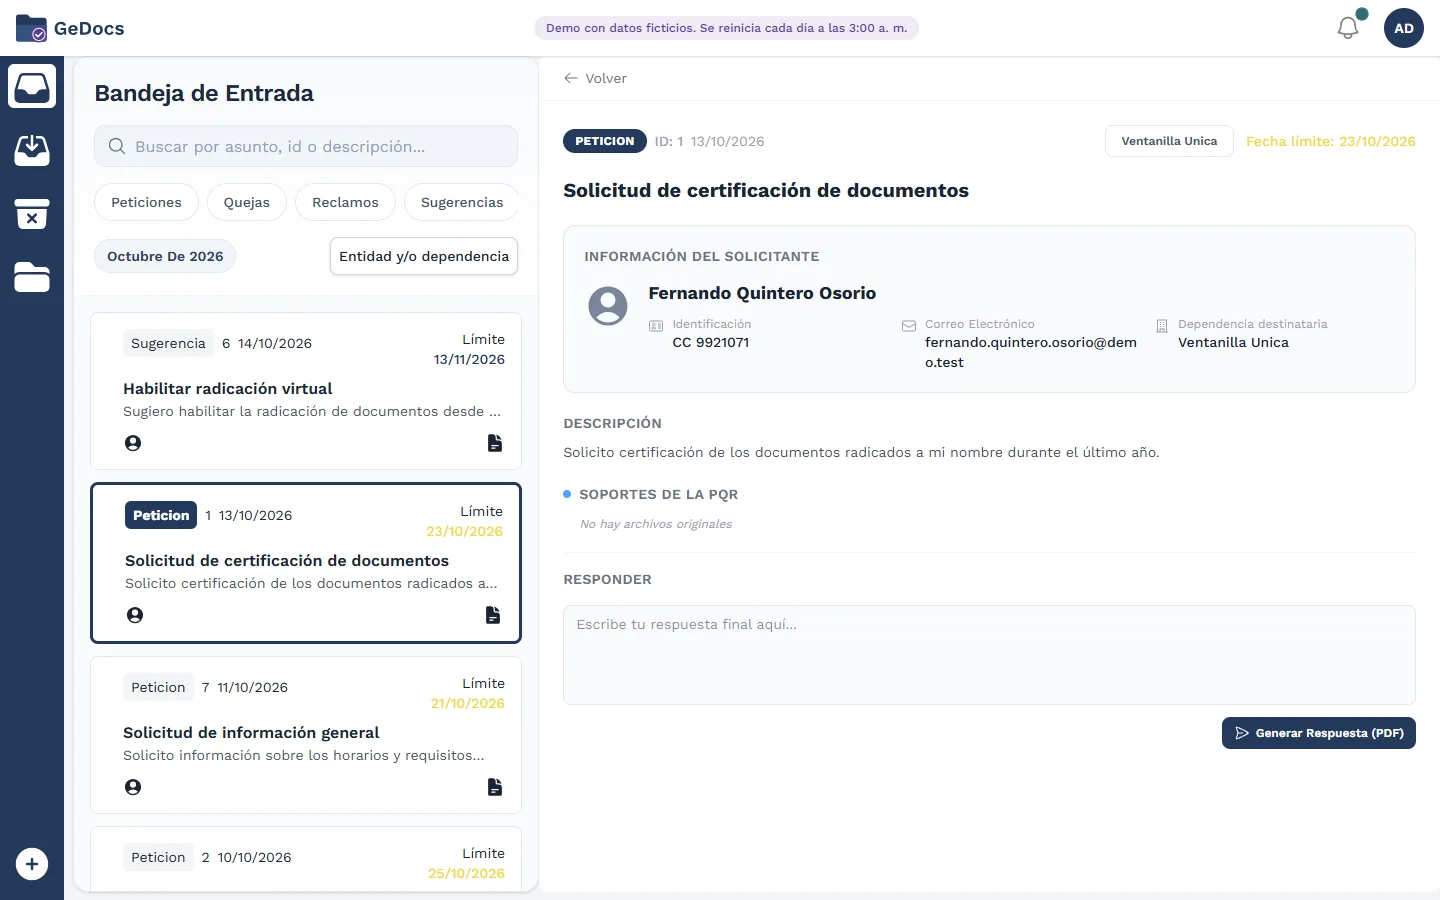The image size is (1440, 900).
Task: Click user icon on Solicitud de certificación card
Action: click(x=135, y=615)
